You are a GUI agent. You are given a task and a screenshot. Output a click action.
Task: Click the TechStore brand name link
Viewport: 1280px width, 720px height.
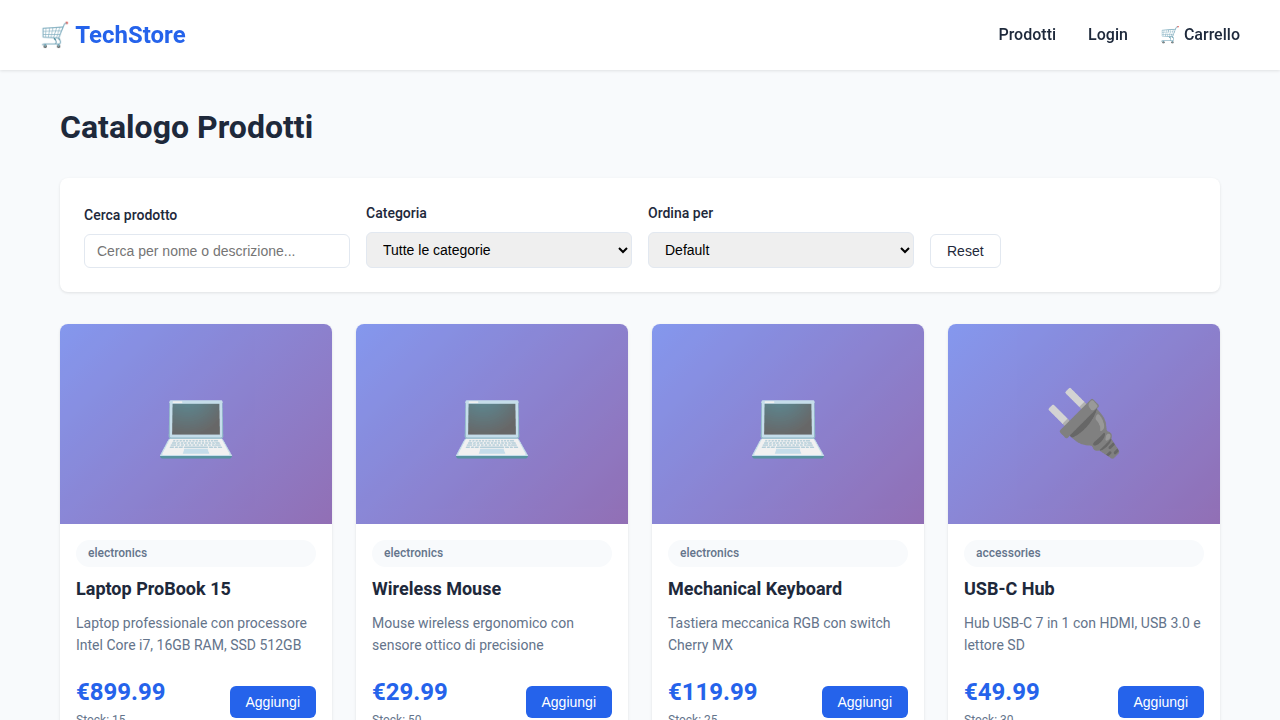click(x=128, y=34)
